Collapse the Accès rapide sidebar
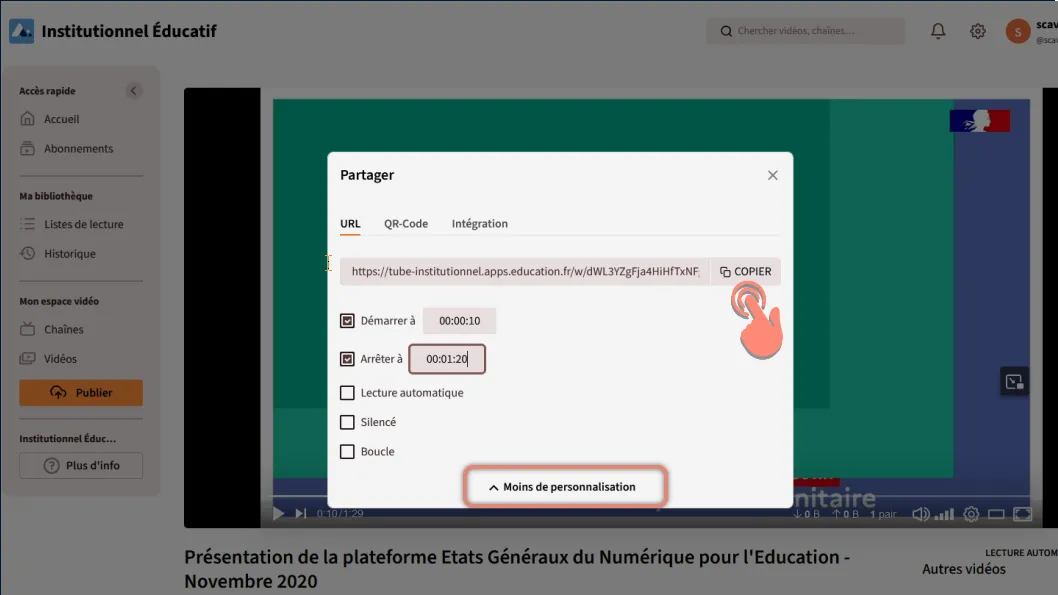This screenshot has height=595, width=1058. pyautogui.click(x=133, y=91)
